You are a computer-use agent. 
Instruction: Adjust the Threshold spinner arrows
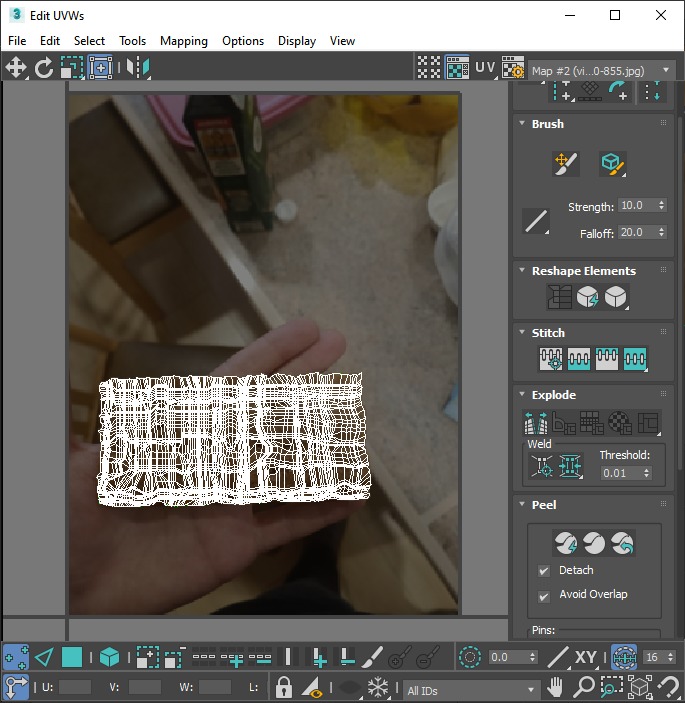[646, 473]
